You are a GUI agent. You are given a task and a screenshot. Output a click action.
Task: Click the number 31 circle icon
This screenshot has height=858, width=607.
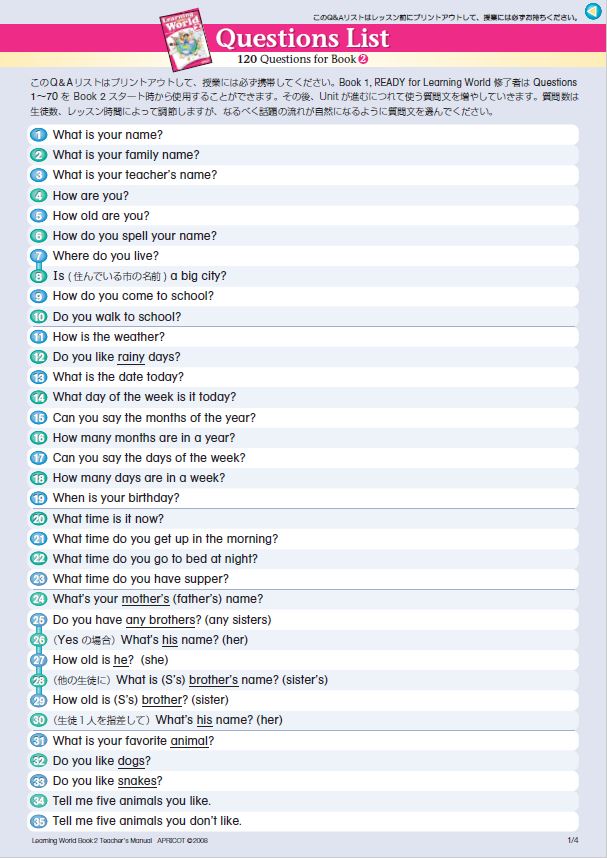click(x=39, y=741)
